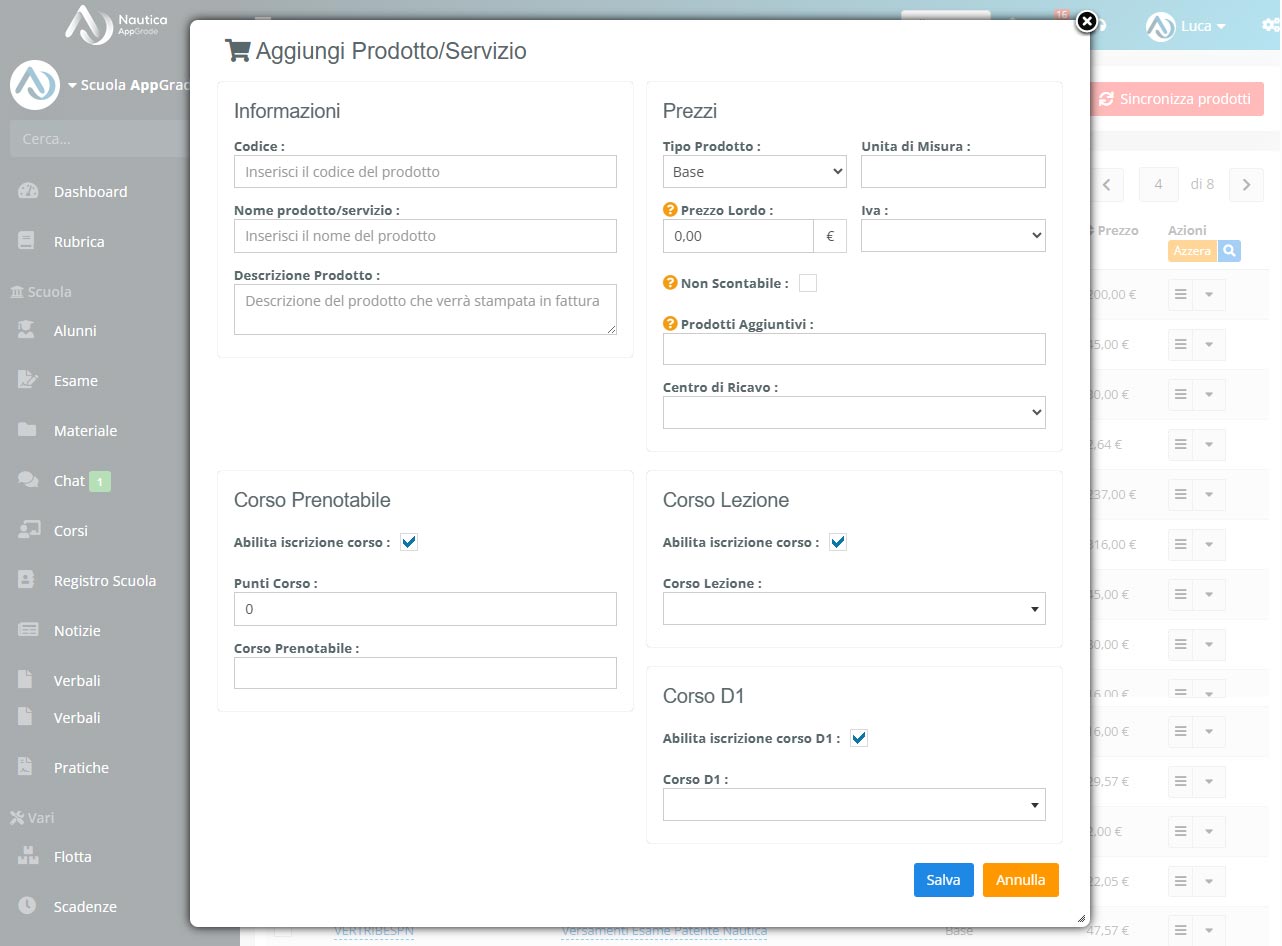Click the Codice input field
This screenshot has height=946, width=1282.
click(x=425, y=172)
